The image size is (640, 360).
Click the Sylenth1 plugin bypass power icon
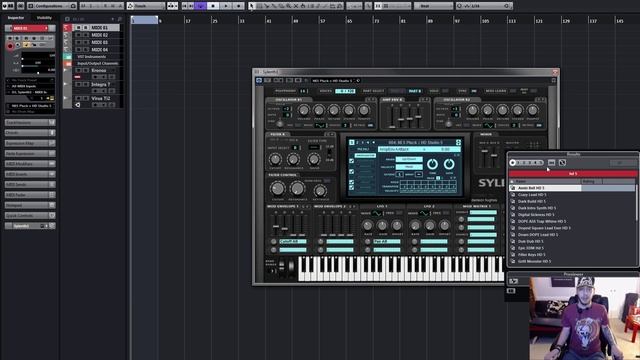(259, 80)
